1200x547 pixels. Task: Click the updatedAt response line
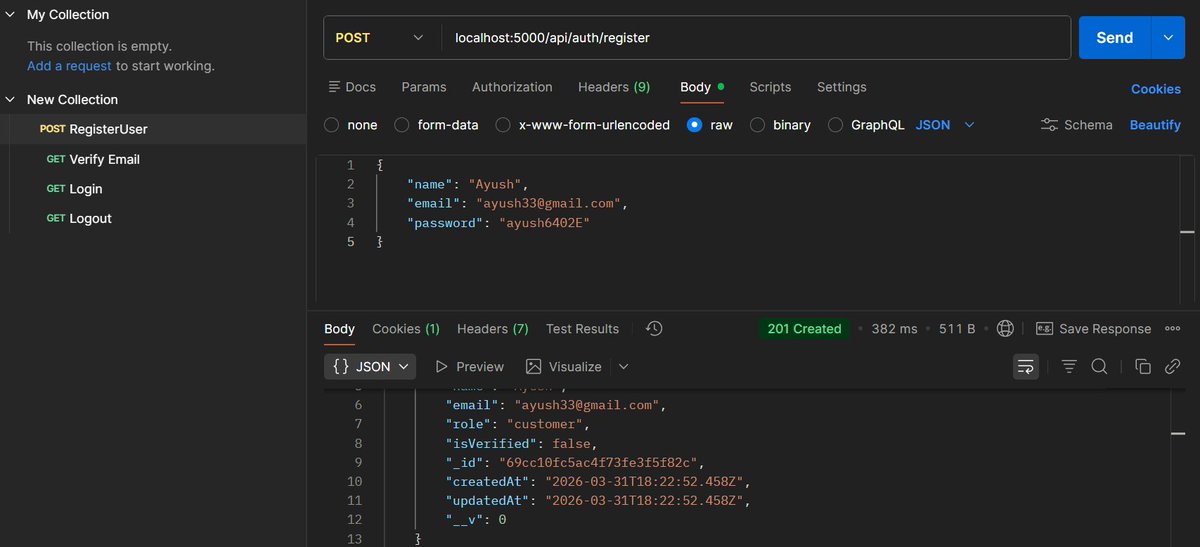597,500
